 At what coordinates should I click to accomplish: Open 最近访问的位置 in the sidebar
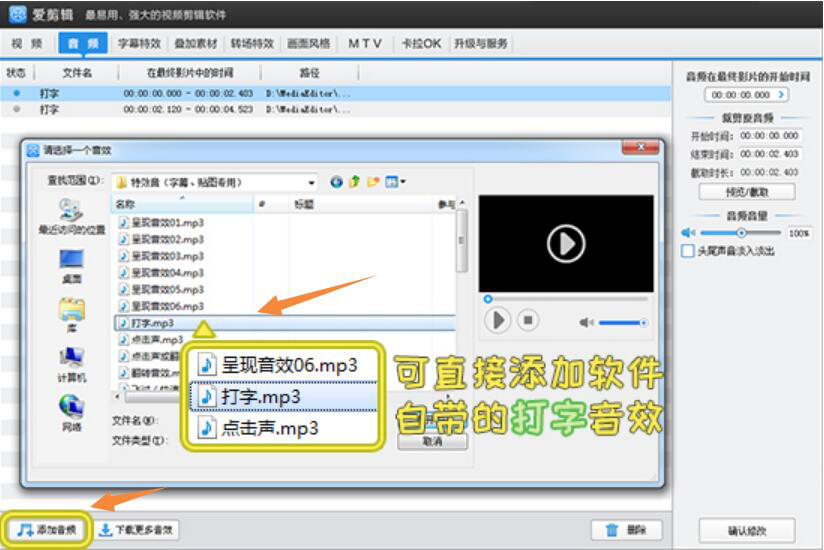(71, 216)
